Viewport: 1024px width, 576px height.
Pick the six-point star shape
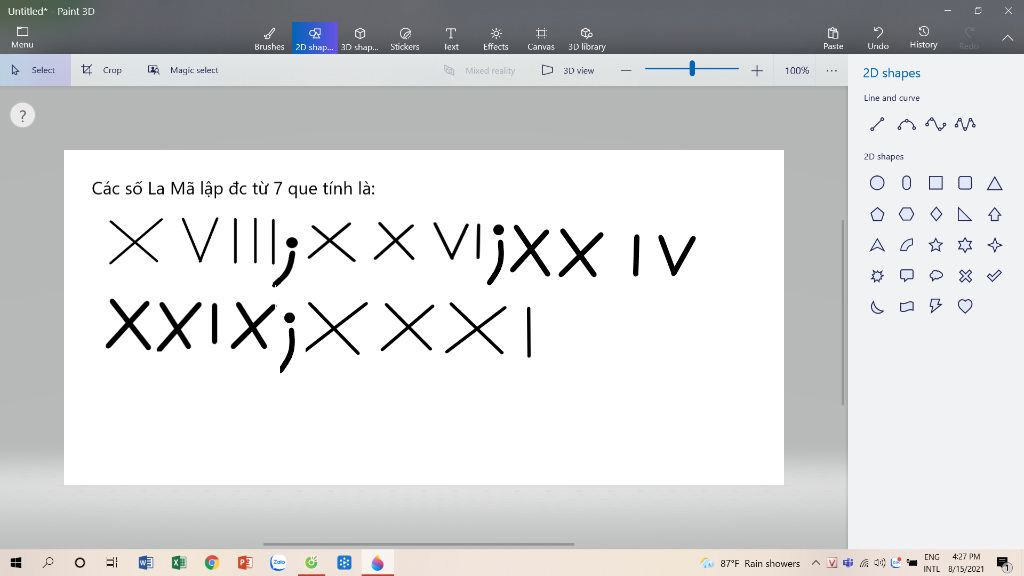click(x=965, y=245)
